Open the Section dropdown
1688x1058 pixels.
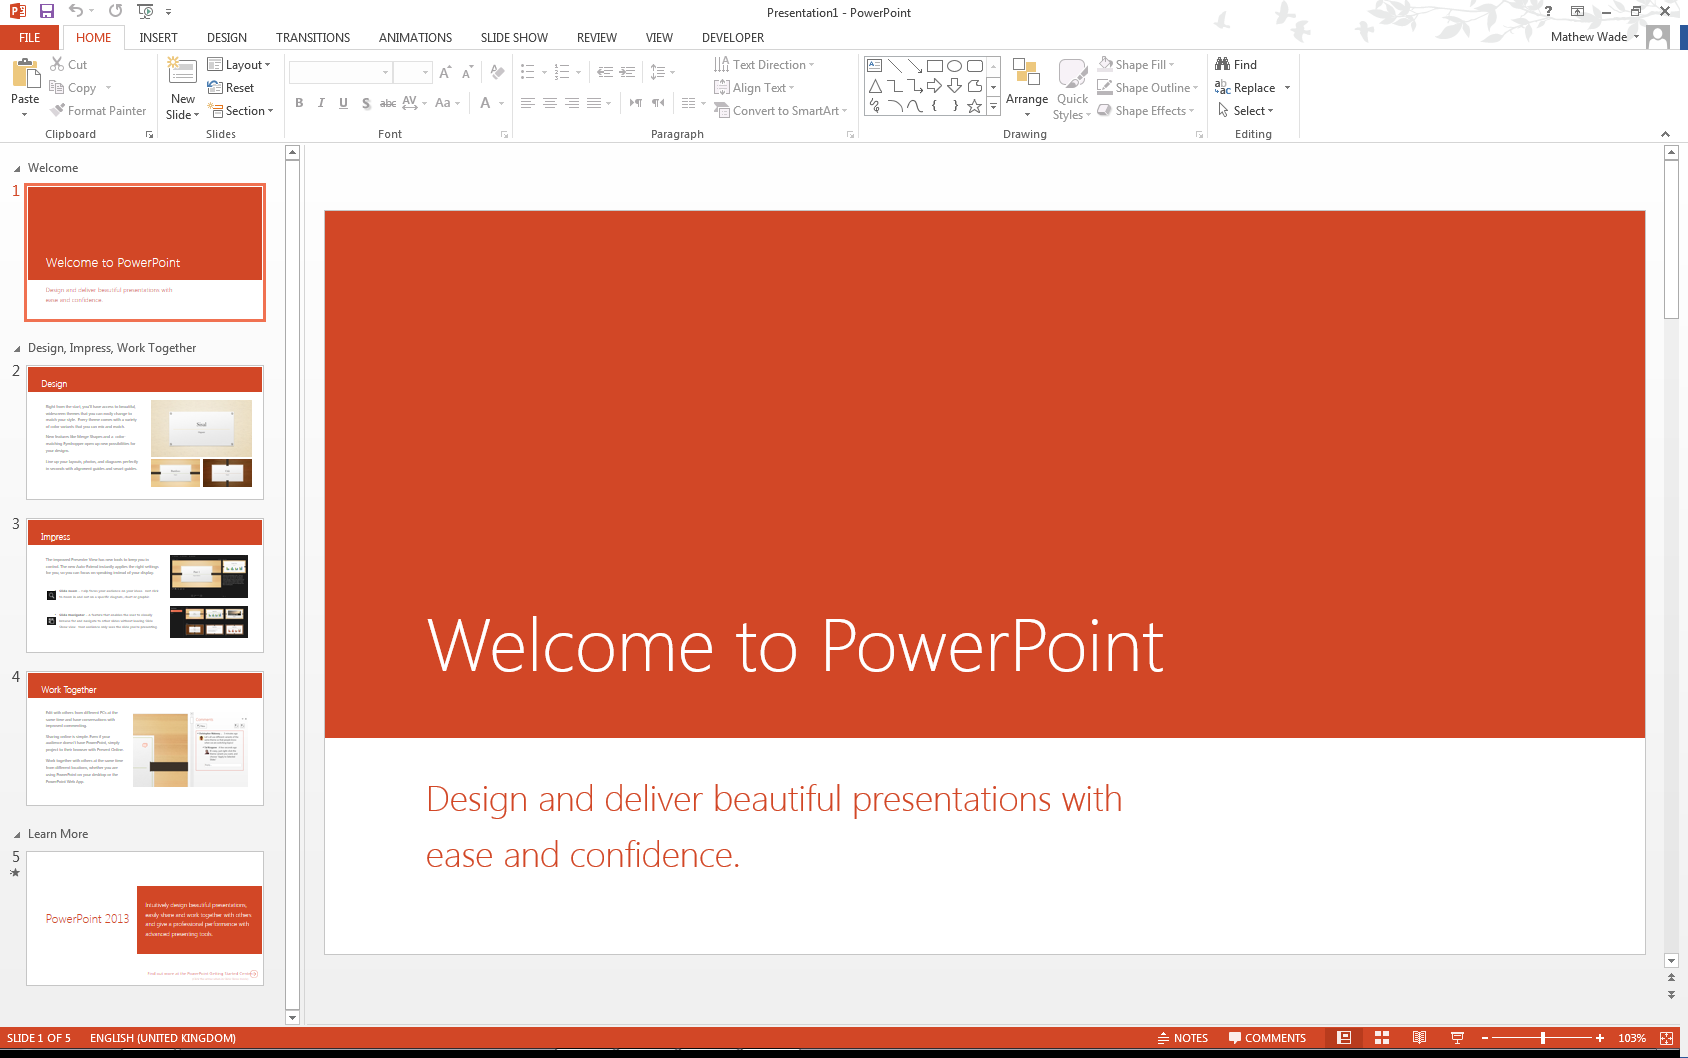[x=240, y=110]
